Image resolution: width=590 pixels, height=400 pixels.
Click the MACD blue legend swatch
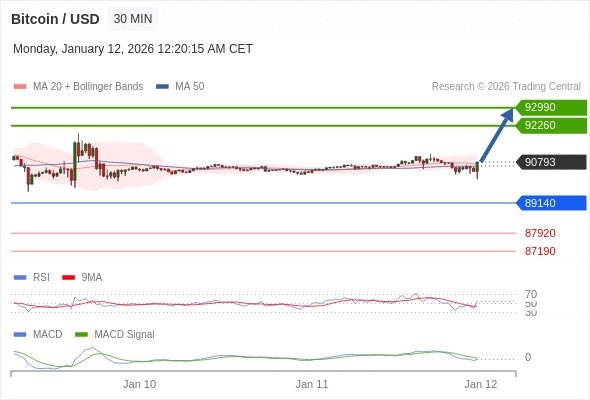click(20, 335)
